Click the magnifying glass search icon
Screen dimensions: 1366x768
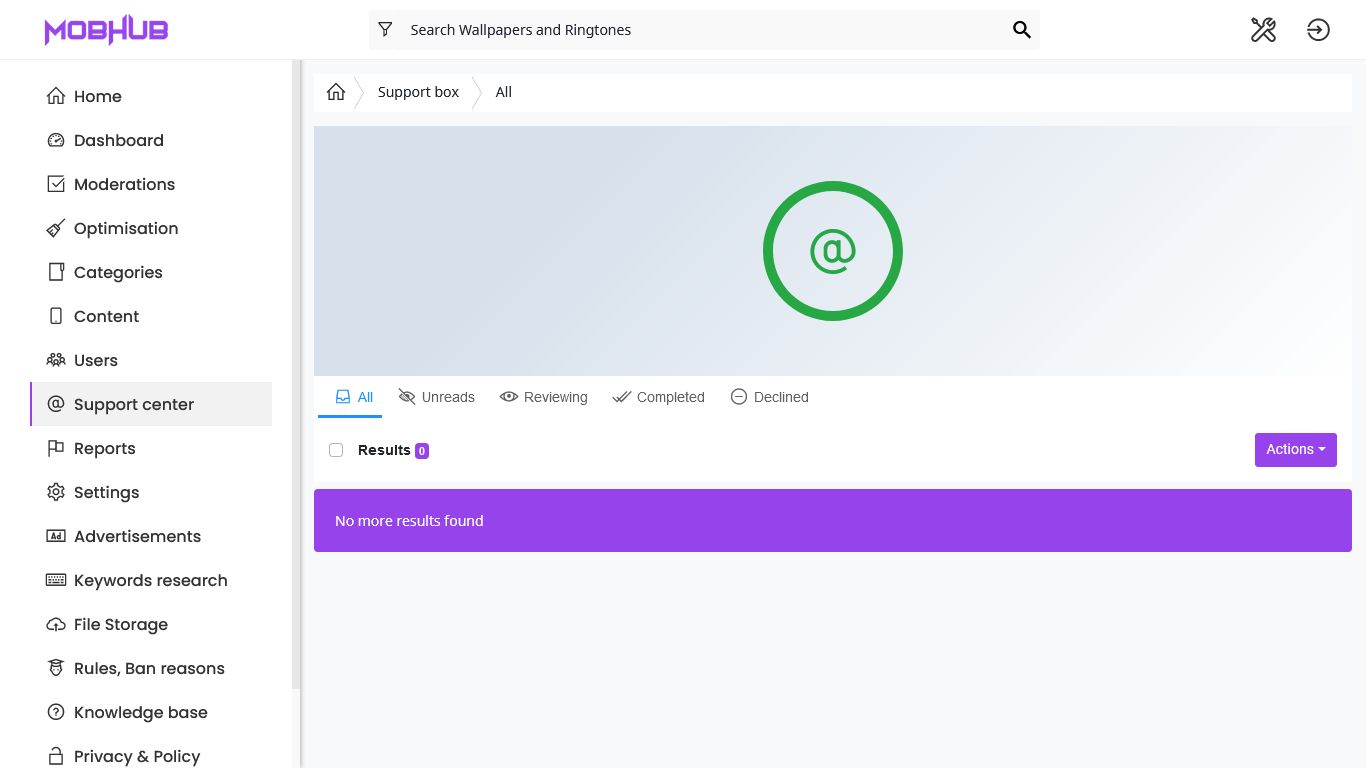click(x=1021, y=30)
